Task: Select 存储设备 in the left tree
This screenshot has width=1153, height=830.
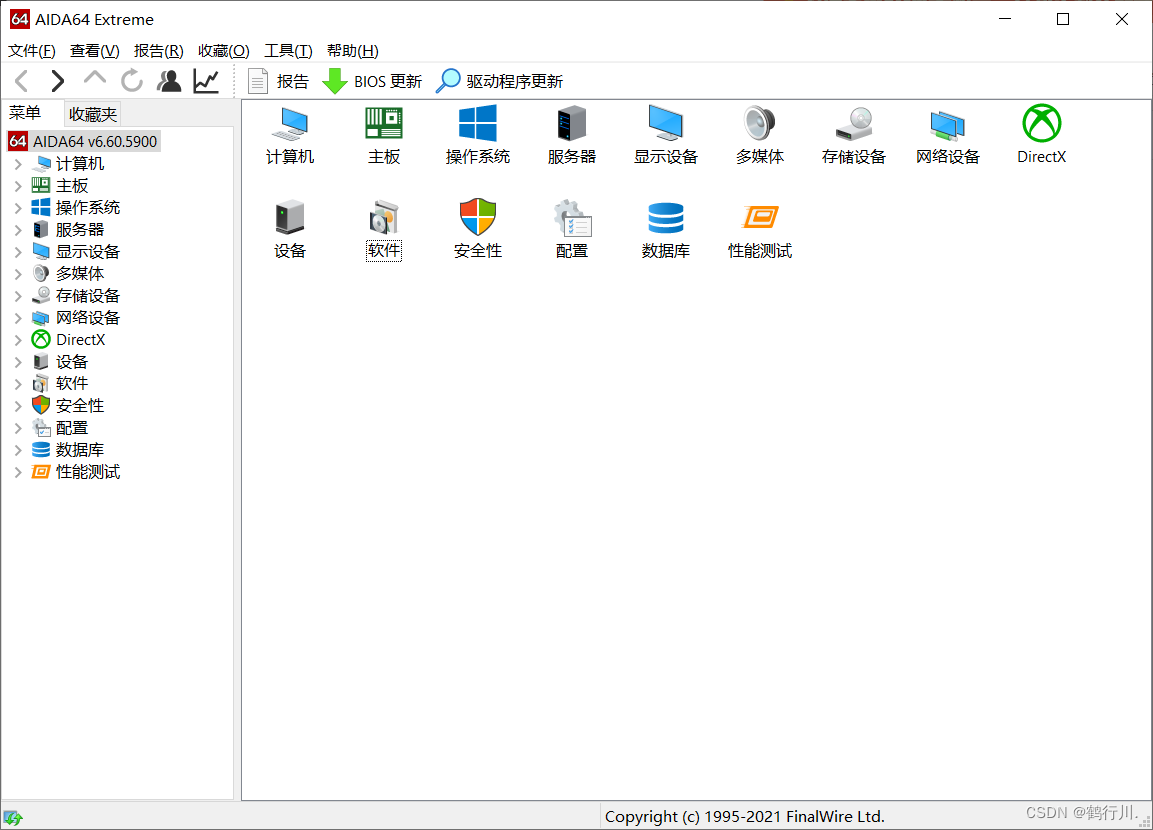Action: (76, 296)
